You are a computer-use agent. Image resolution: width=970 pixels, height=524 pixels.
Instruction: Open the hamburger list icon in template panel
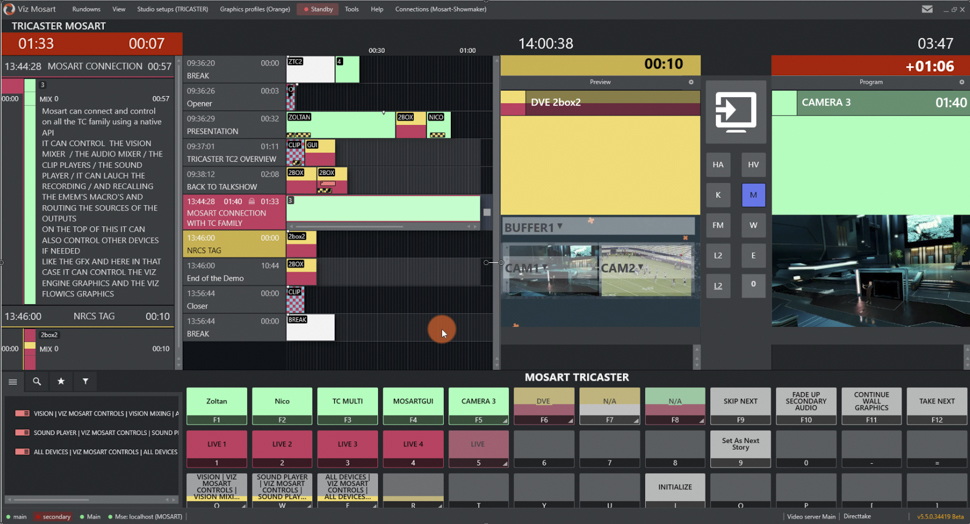tap(12, 382)
